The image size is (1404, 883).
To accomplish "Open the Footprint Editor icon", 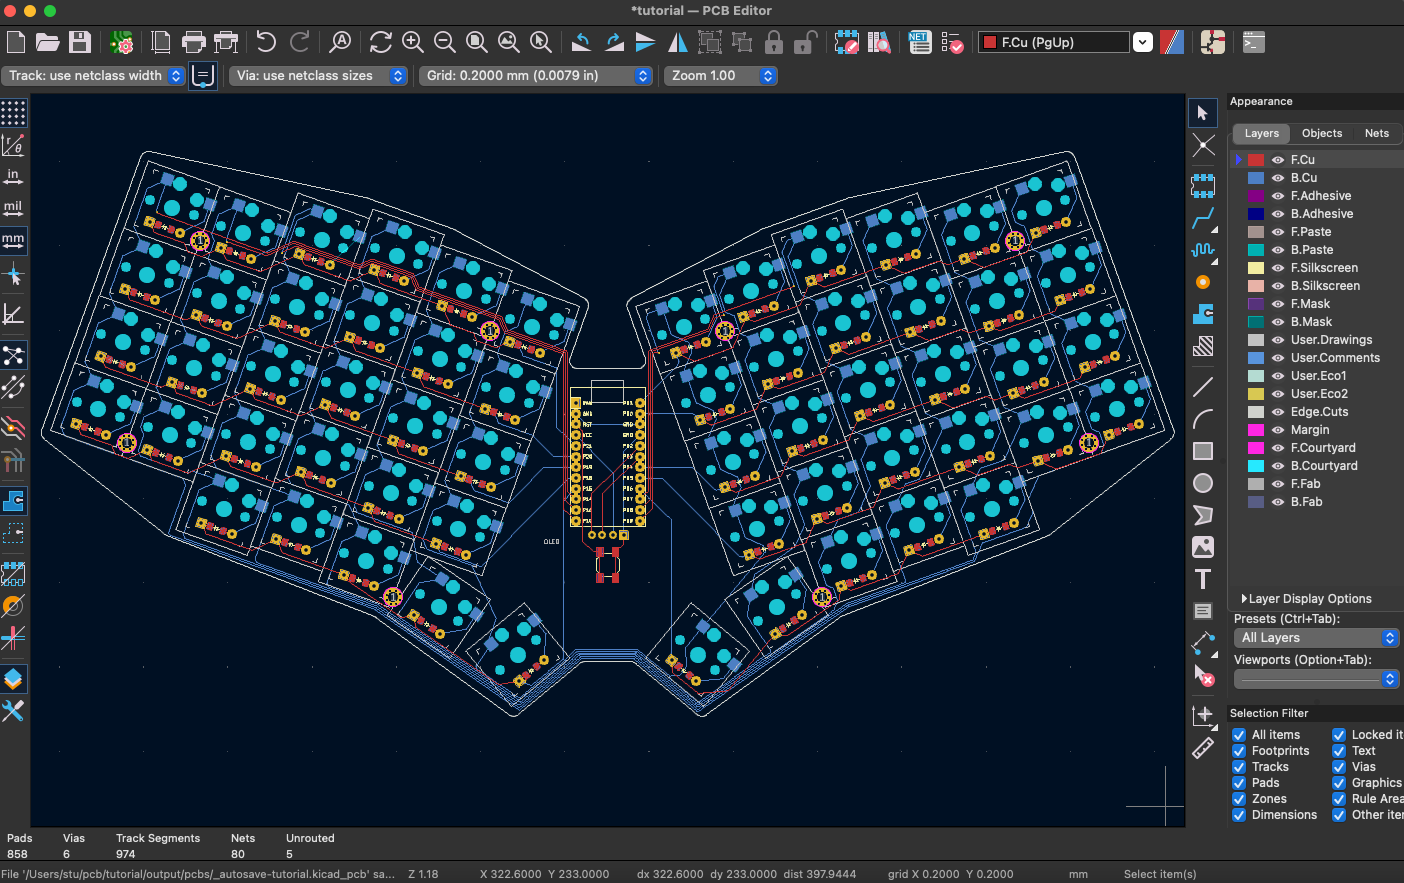I will 847,42.
